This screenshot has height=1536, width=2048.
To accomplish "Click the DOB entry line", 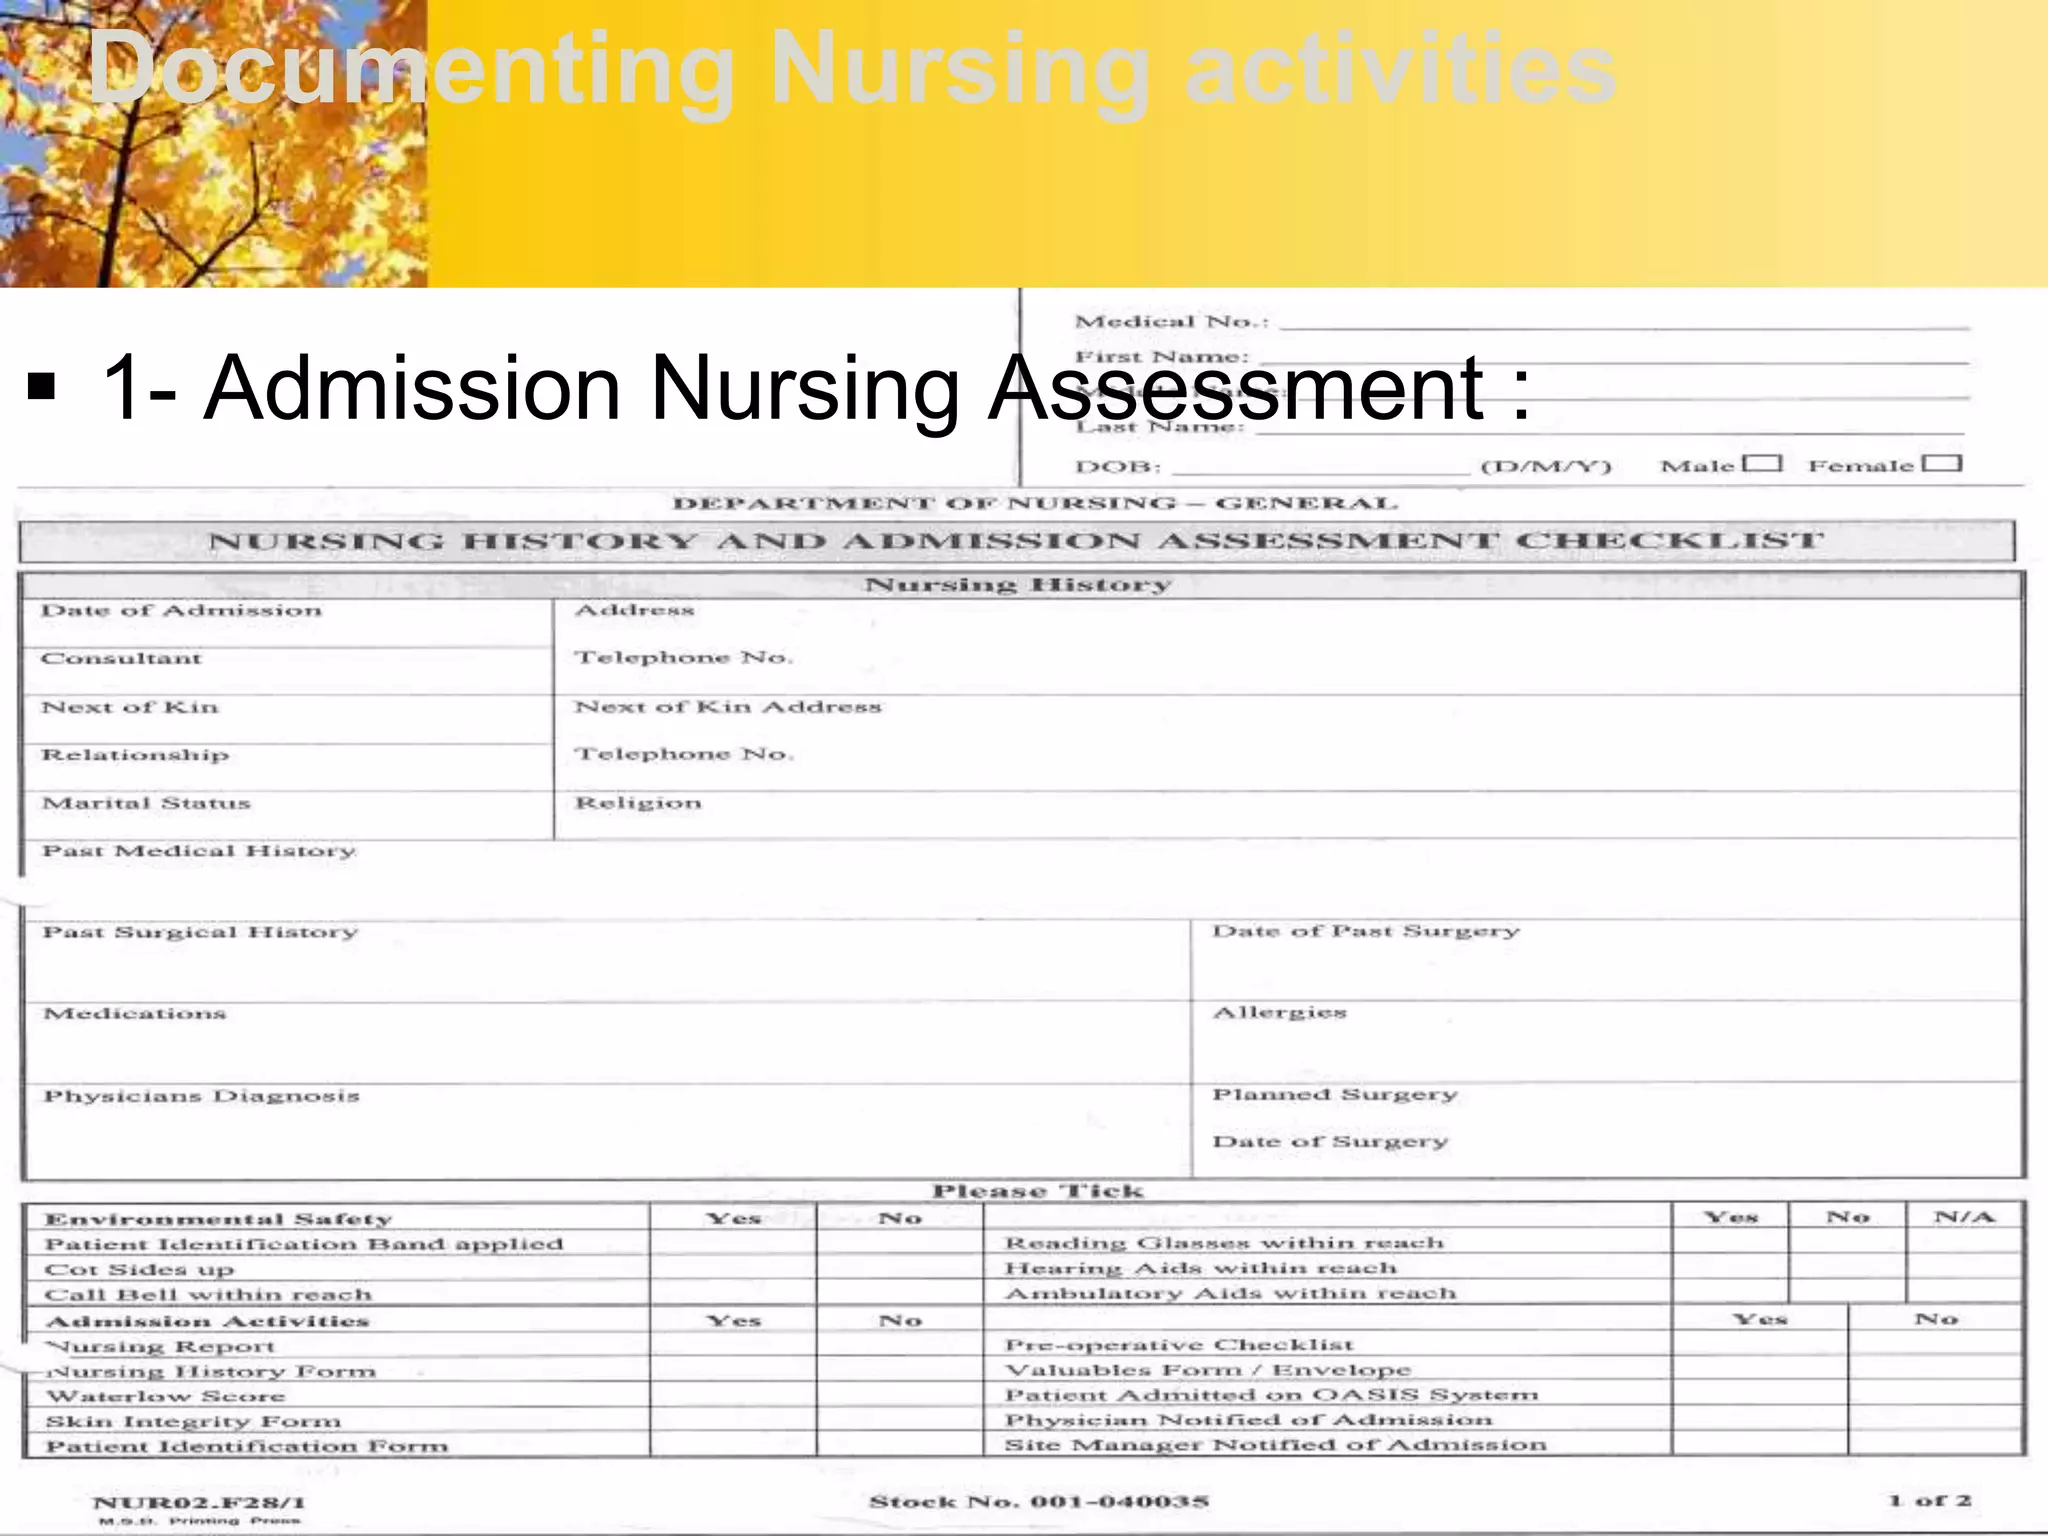I will pos(1321,470).
